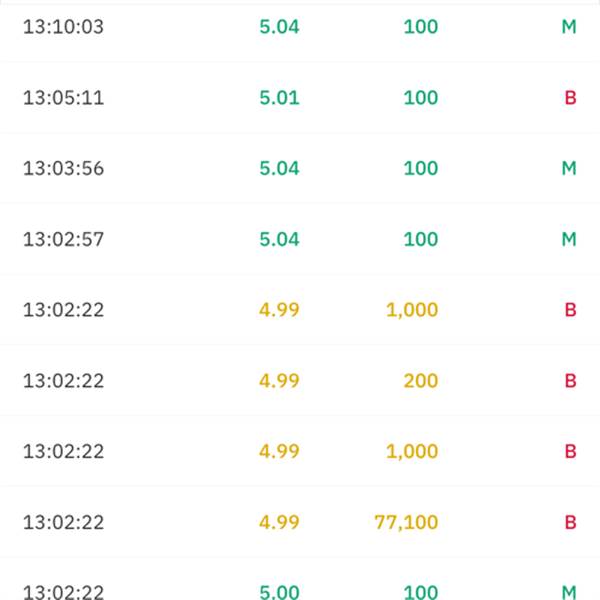Viewport: 600px width, 600px height.
Task: Click the 5.00 price value
Action: 279,592
